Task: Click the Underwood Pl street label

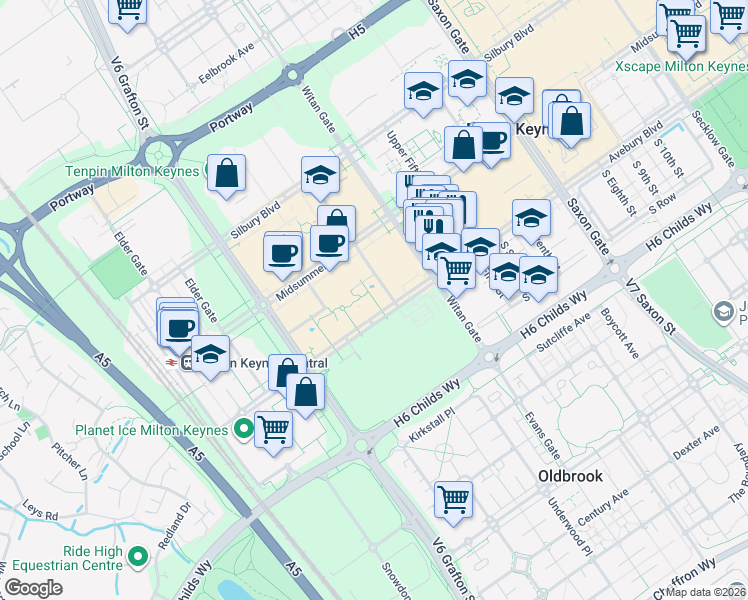Action: click(x=570, y=527)
